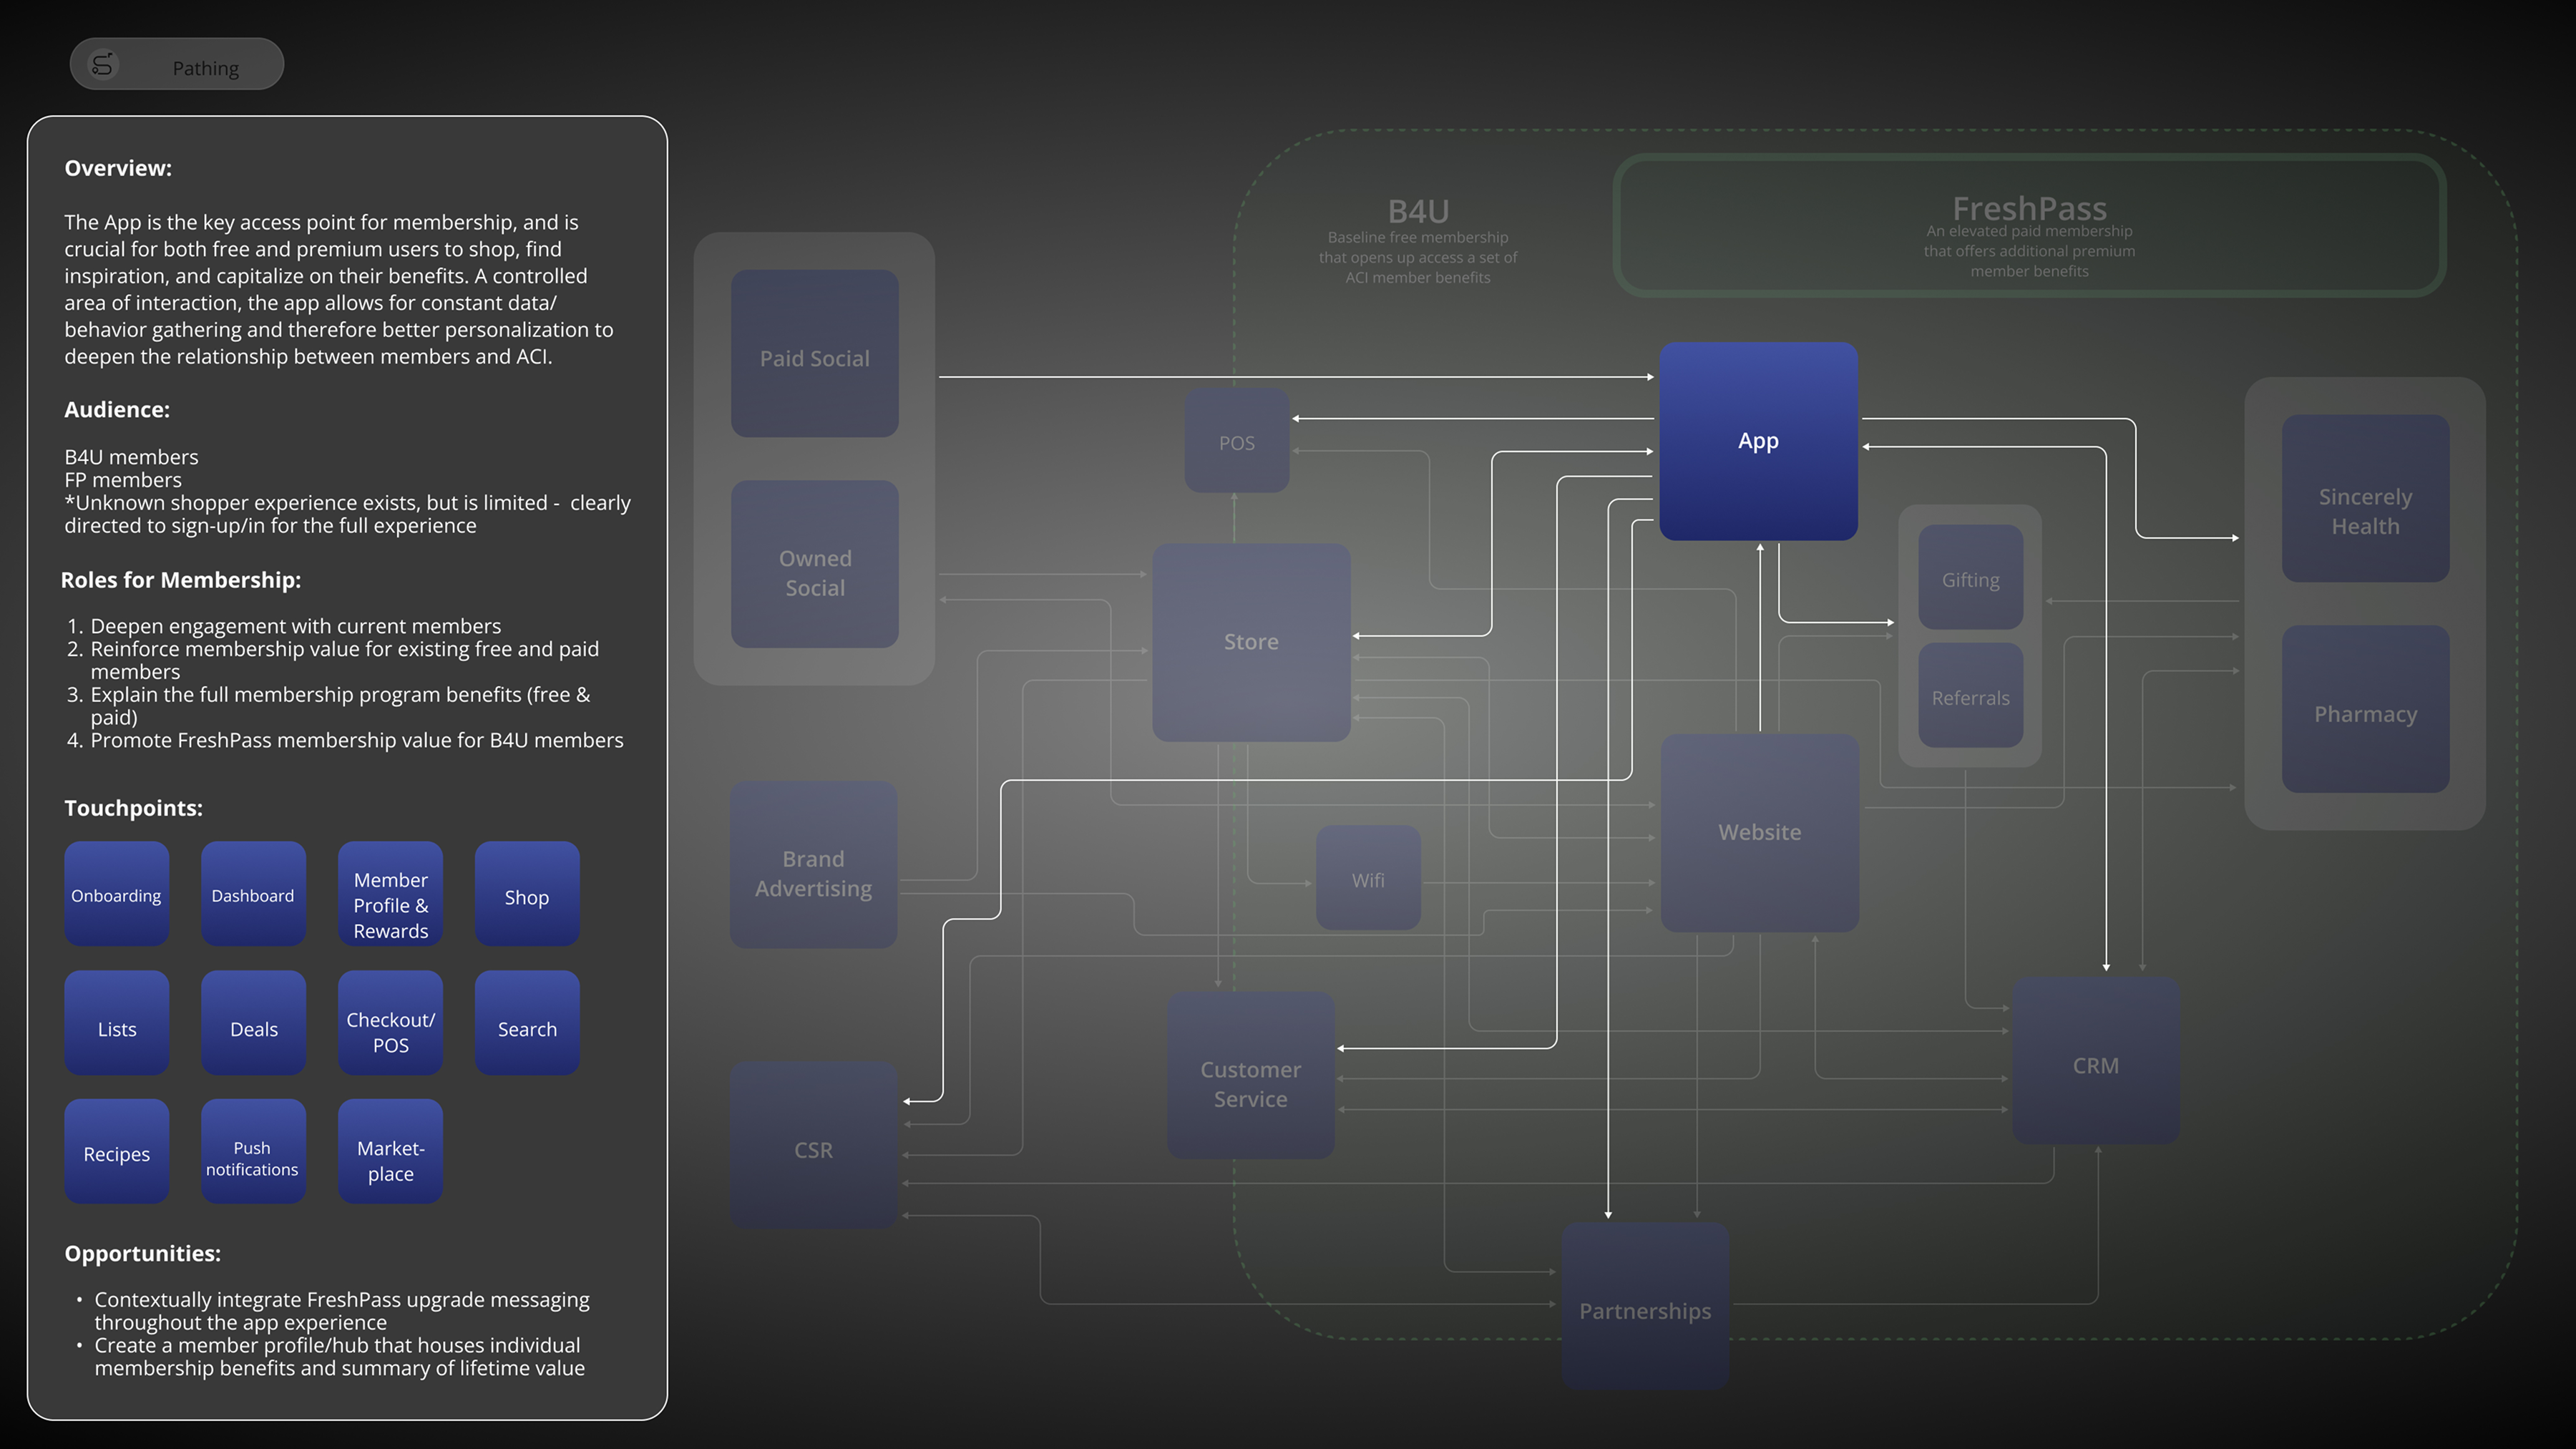Viewport: 2576px width, 1449px height.
Task: Click the FreshPass membership box
Action: (2029, 225)
